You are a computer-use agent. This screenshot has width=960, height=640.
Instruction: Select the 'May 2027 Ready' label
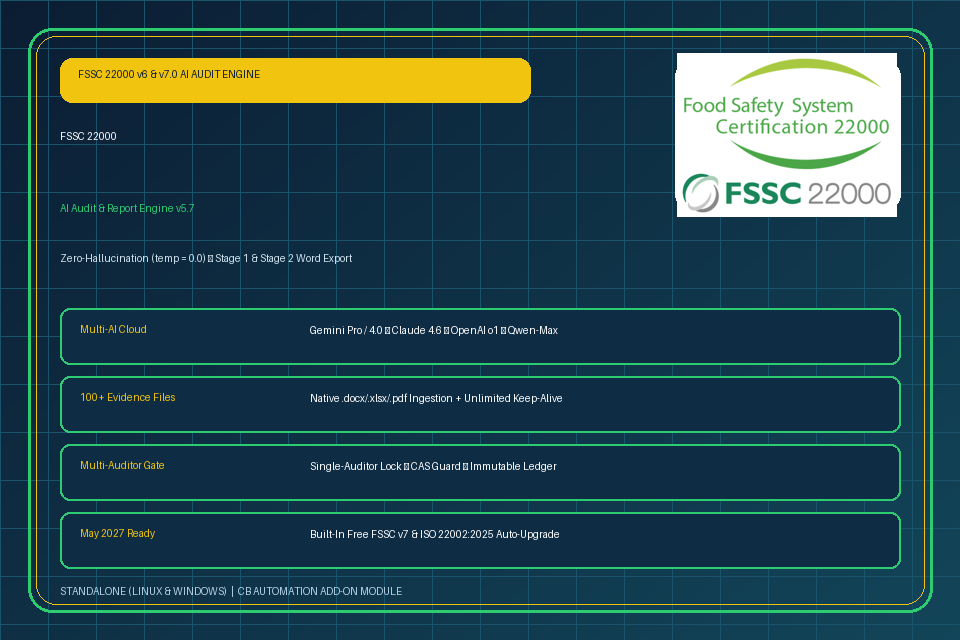pyautogui.click(x=118, y=533)
